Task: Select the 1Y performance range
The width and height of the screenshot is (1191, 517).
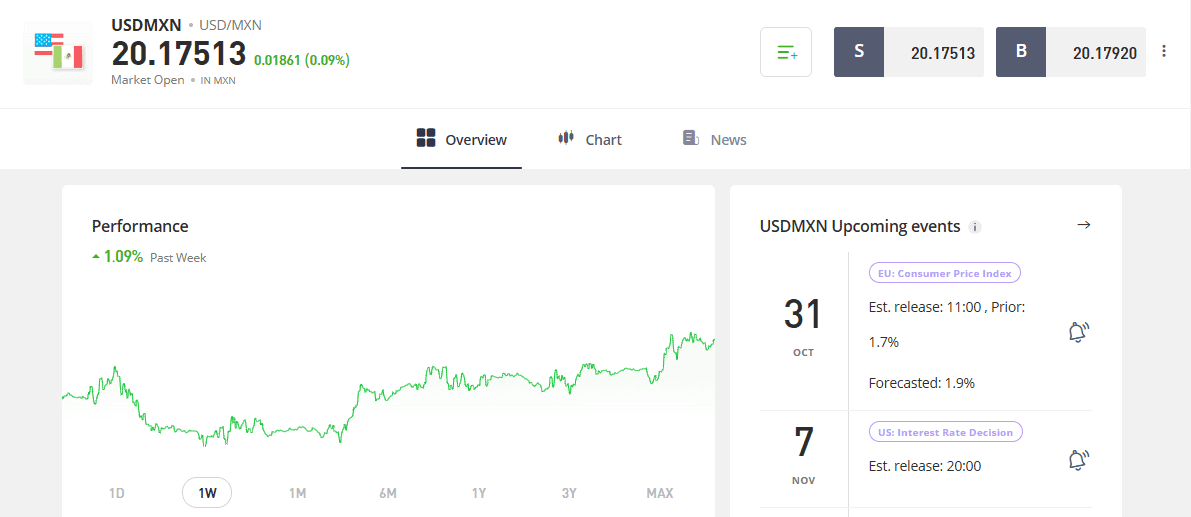Action: click(x=479, y=493)
